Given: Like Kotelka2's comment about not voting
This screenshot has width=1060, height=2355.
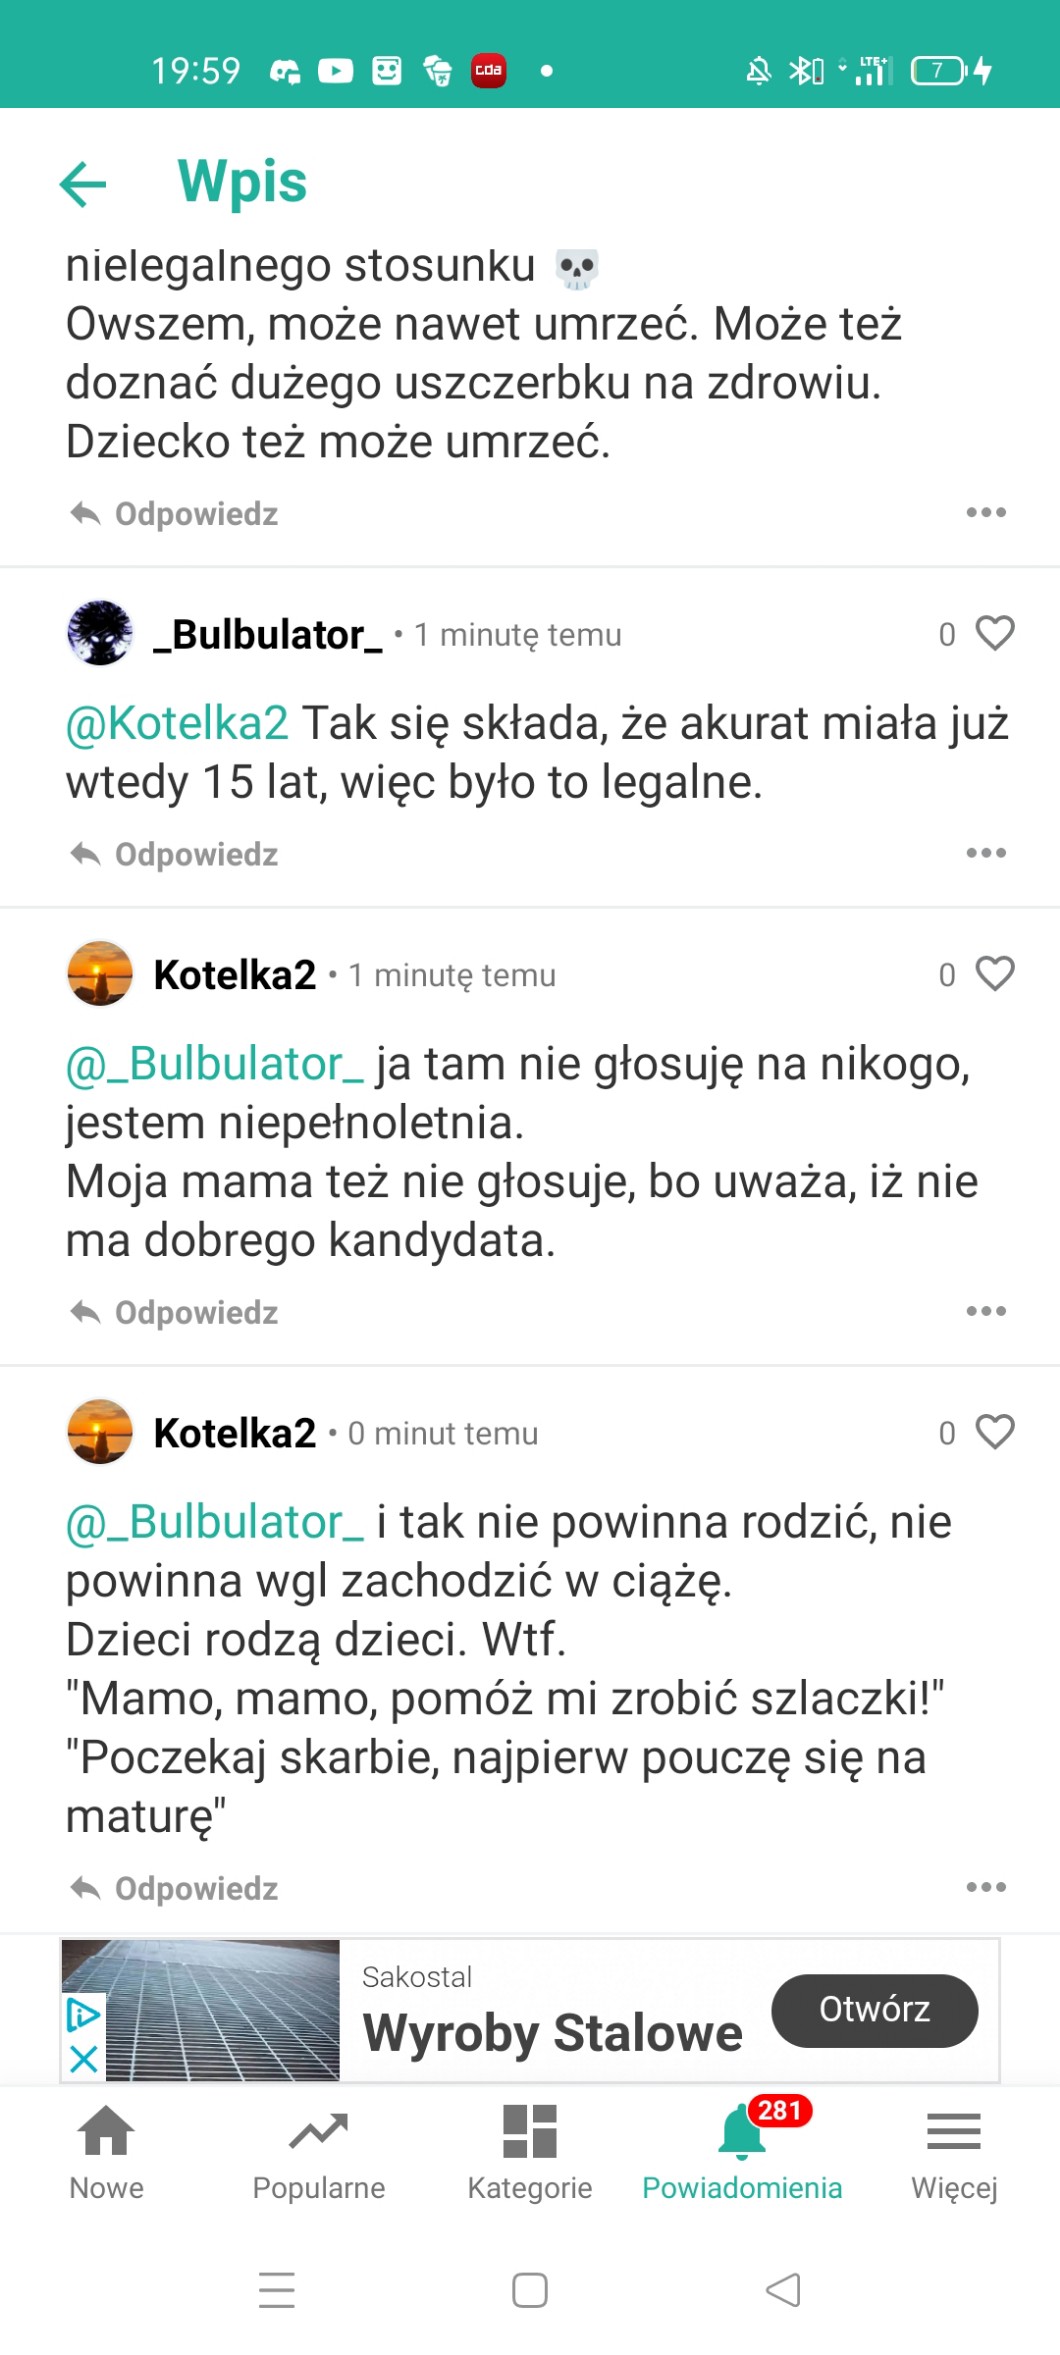Looking at the screenshot, I should (994, 974).
